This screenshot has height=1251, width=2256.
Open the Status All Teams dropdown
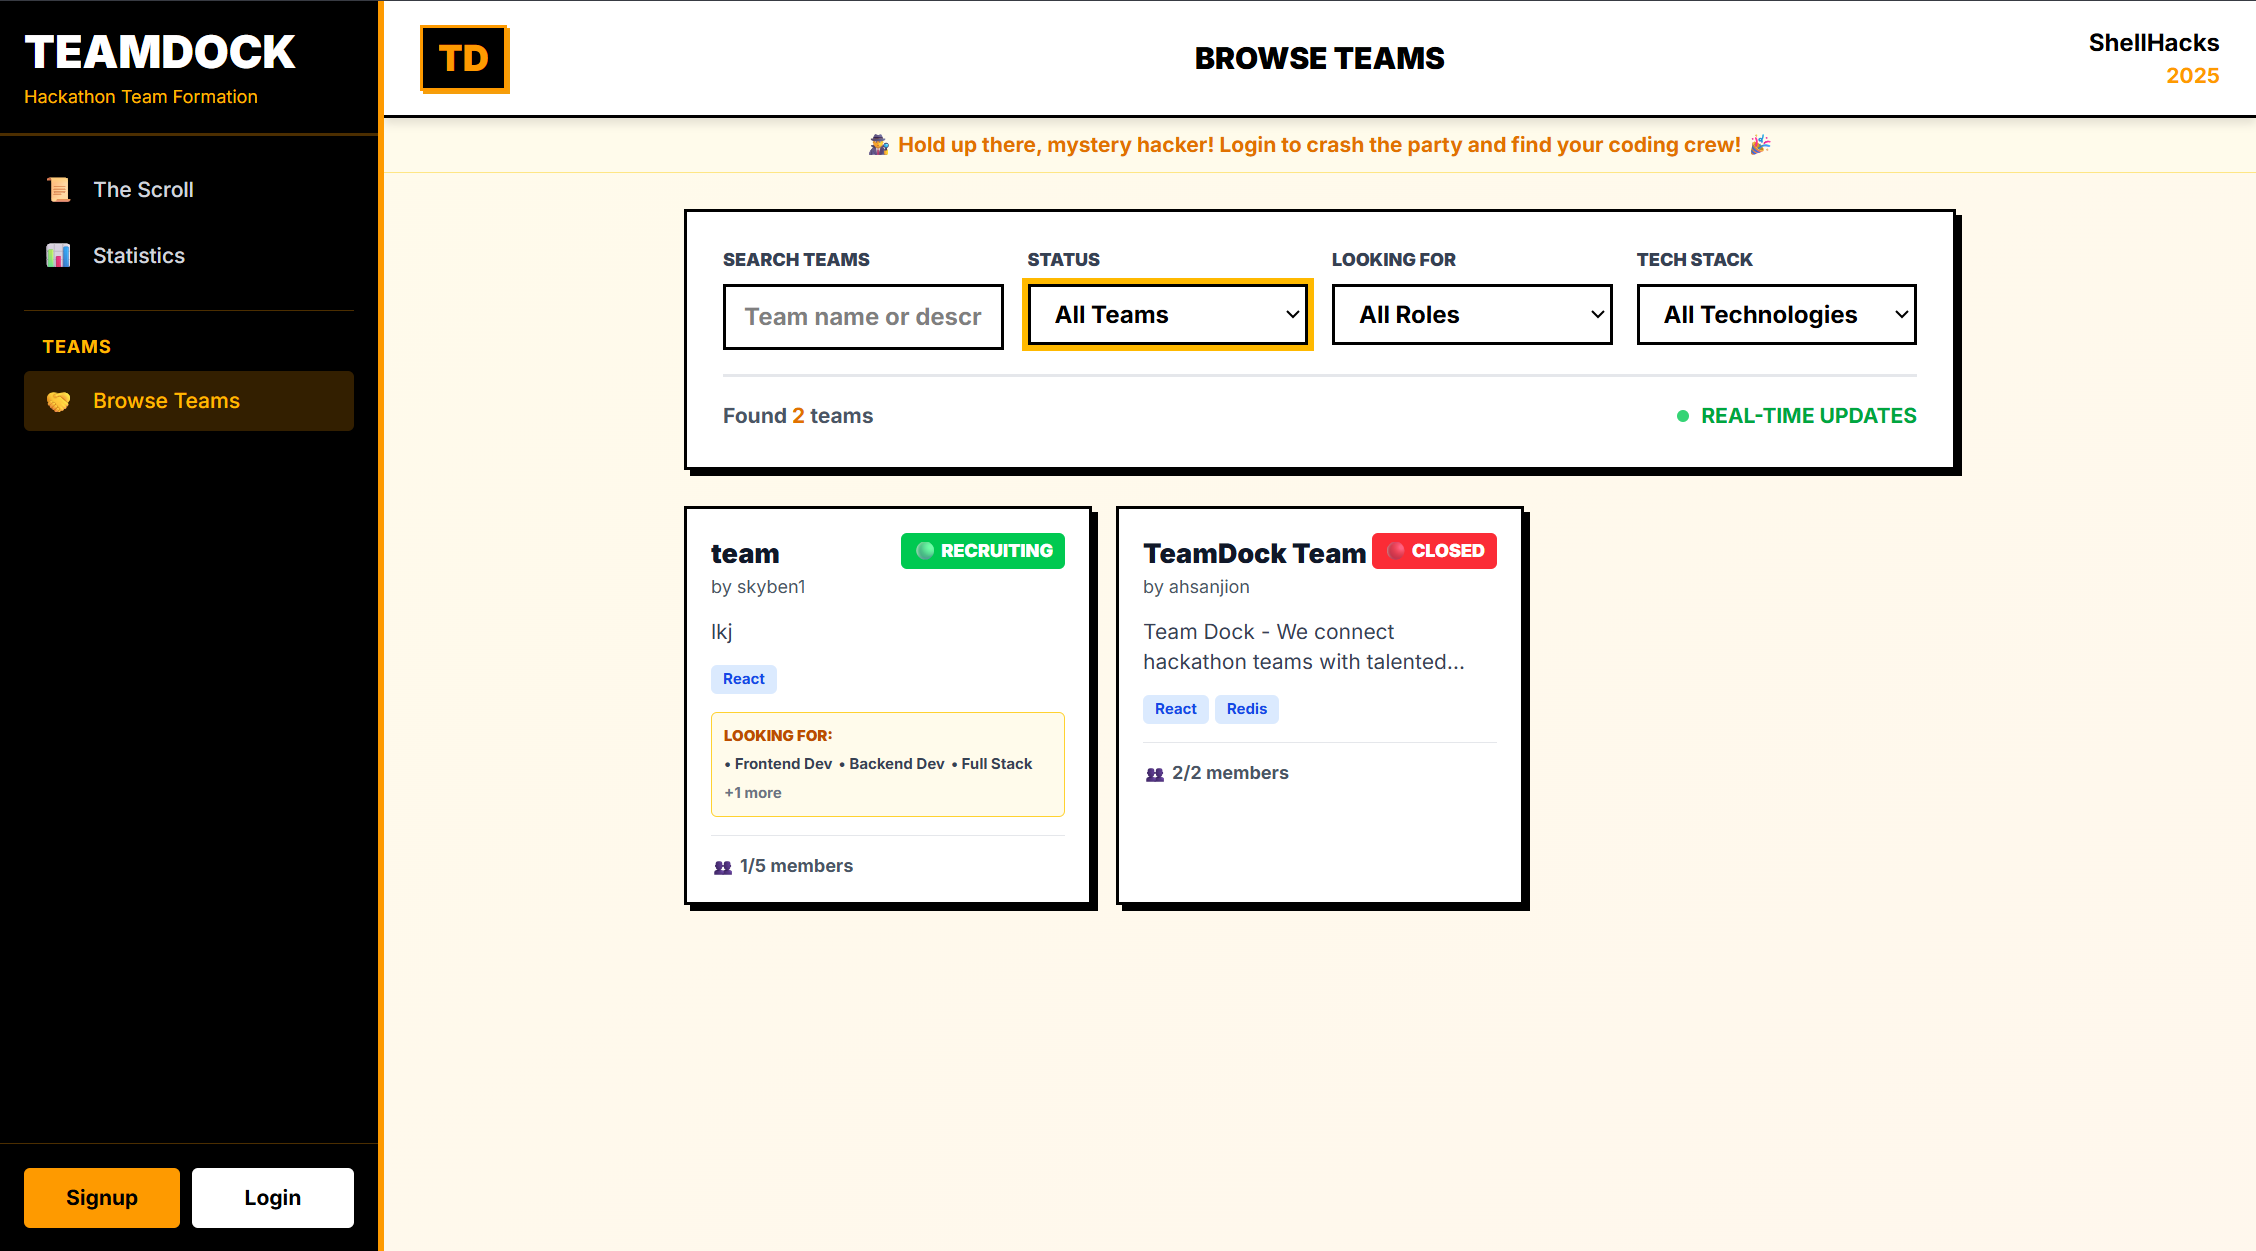coord(1167,315)
